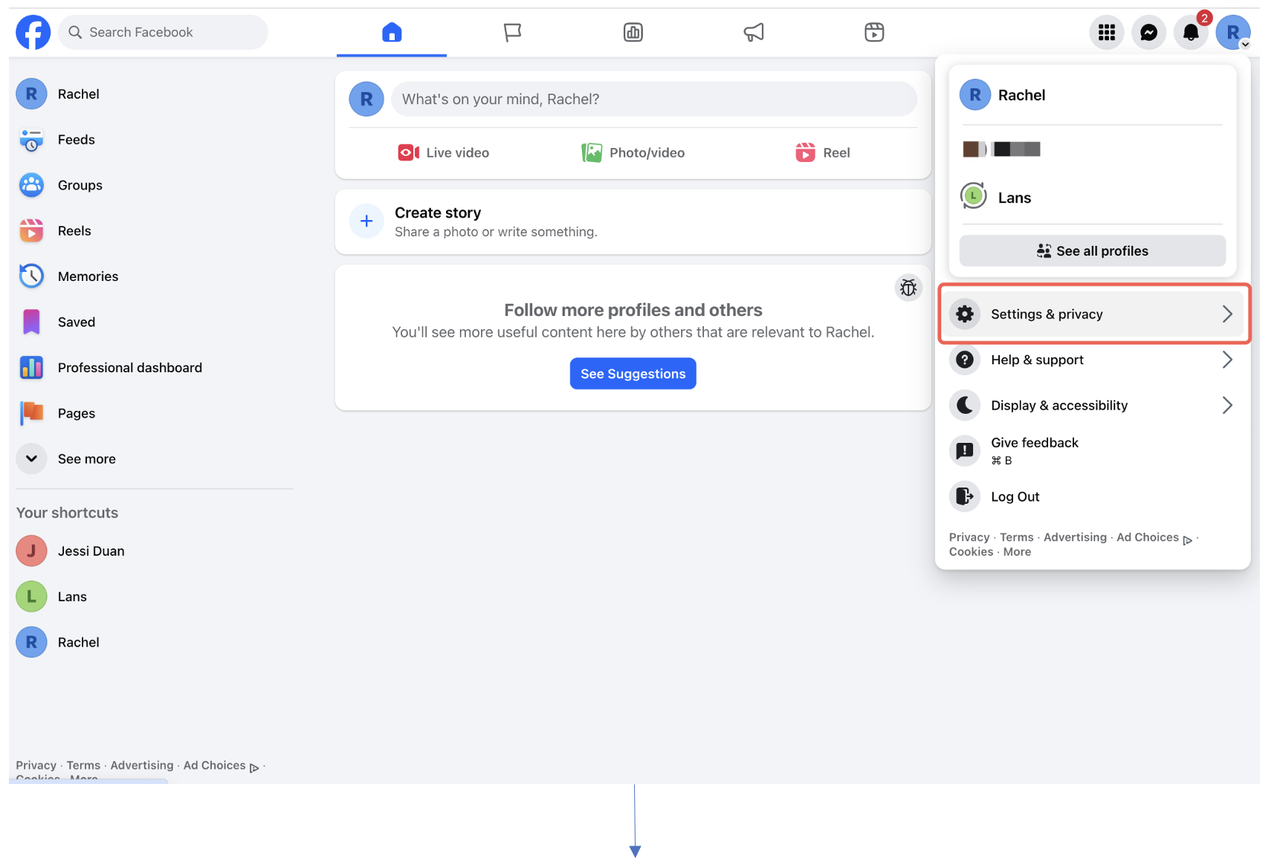Open the Professional dashboard icon
This screenshot has height=865, width=1280.
point(31,368)
